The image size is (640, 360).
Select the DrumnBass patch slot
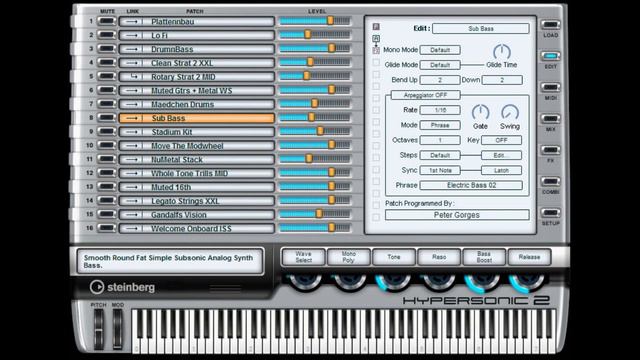click(196, 49)
